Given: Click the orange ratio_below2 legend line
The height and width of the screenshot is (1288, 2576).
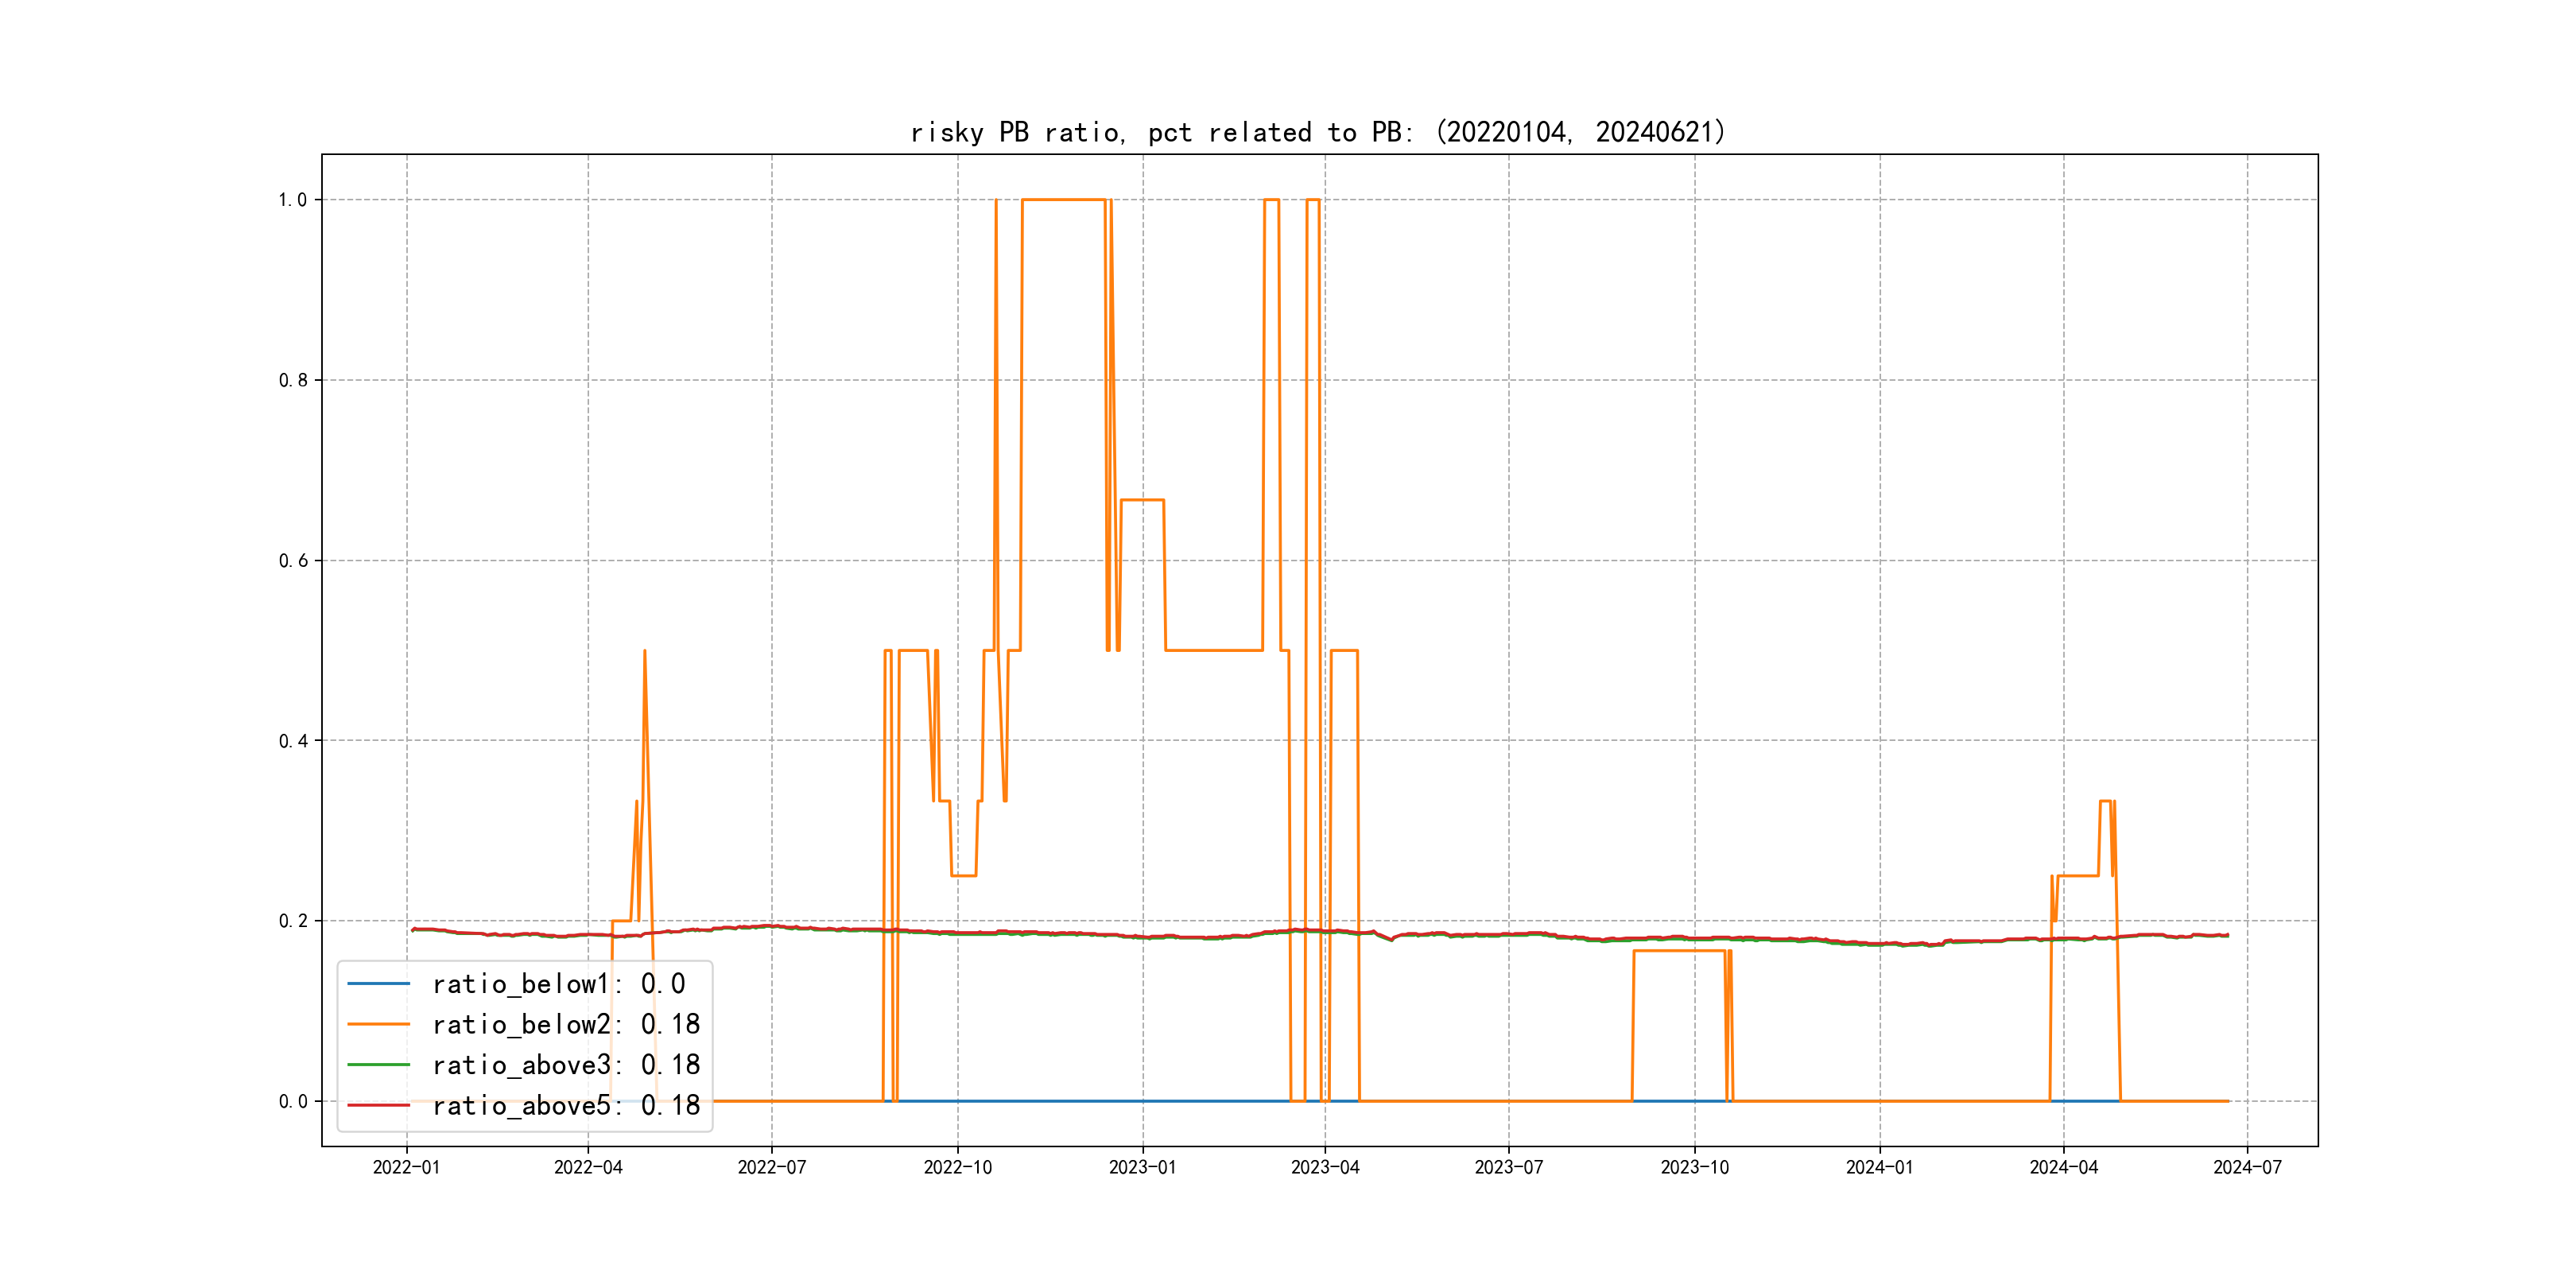Looking at the screenshot, I should coord(378,1024).
